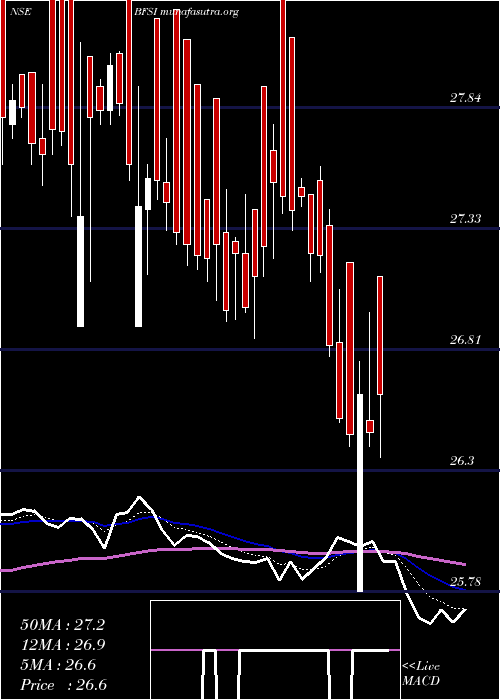Click the NSE exchange label
Image resolution: width=500 pixels, height=700 pixels.
(x=21, y=12)
